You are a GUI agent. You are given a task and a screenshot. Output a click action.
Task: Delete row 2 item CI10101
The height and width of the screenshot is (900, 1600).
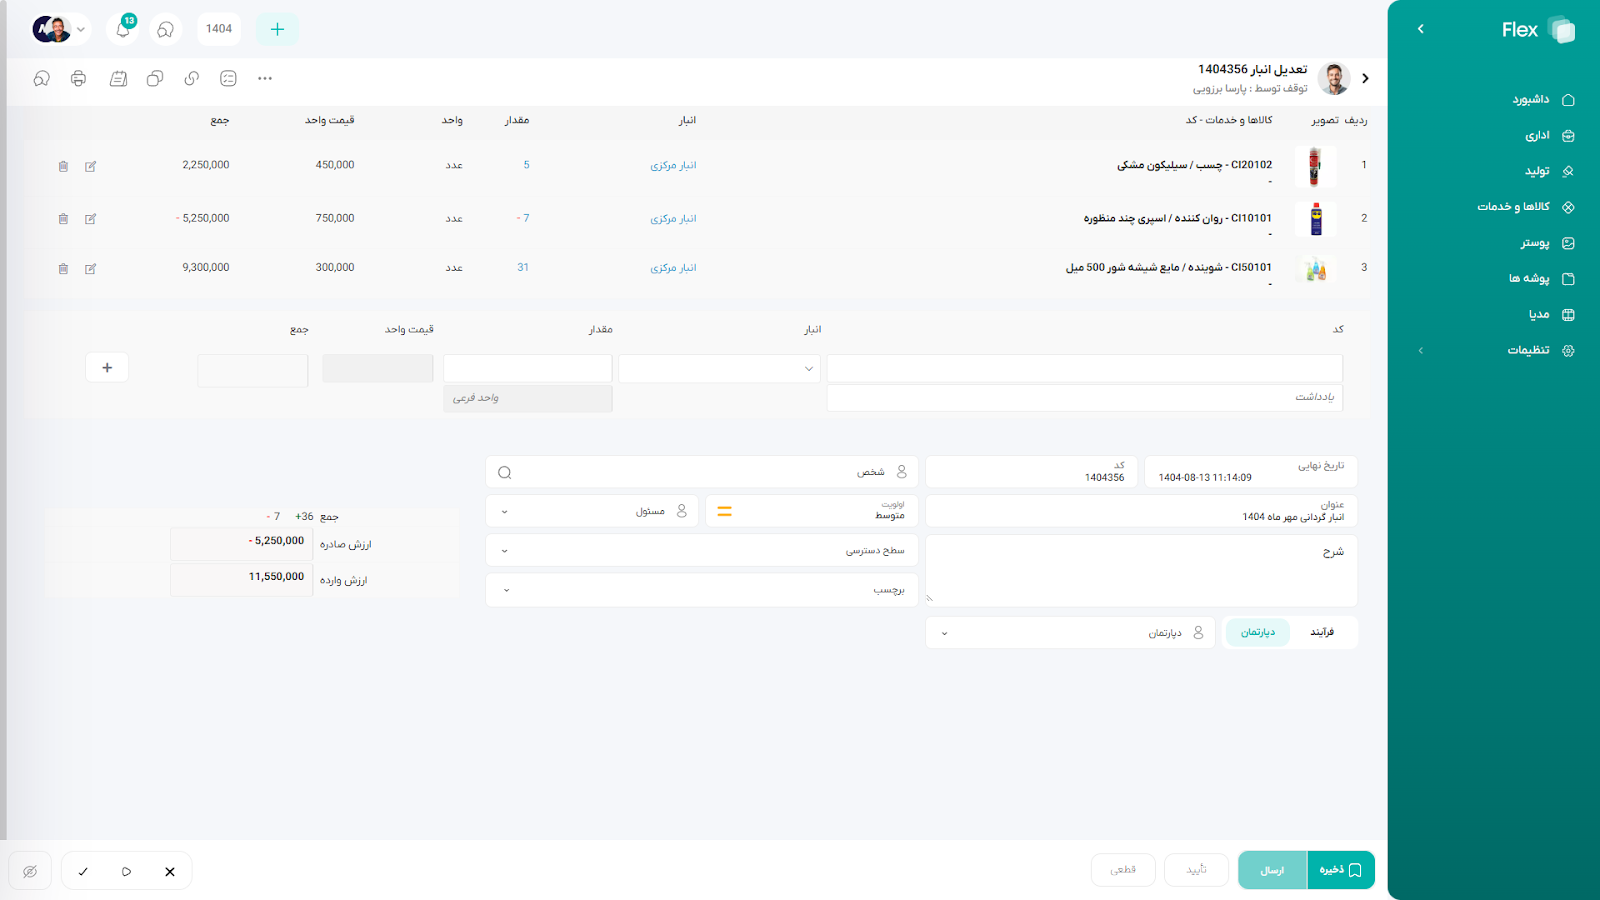click(x=63, y=218)
